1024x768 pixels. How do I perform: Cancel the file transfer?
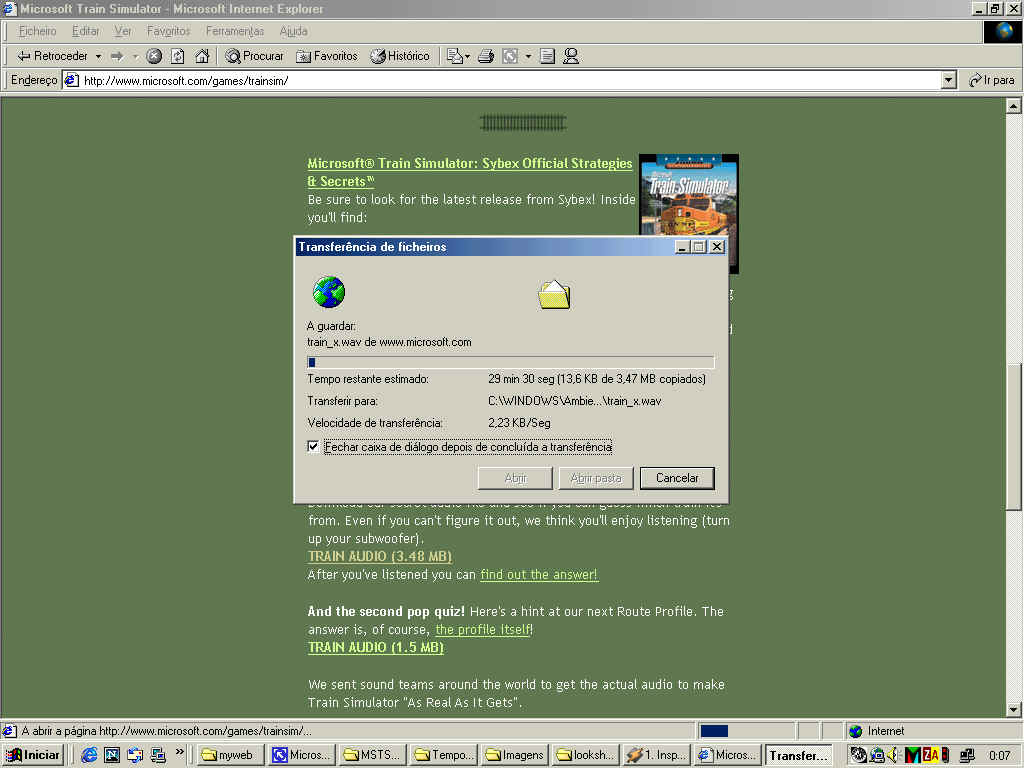pos(677,478)
